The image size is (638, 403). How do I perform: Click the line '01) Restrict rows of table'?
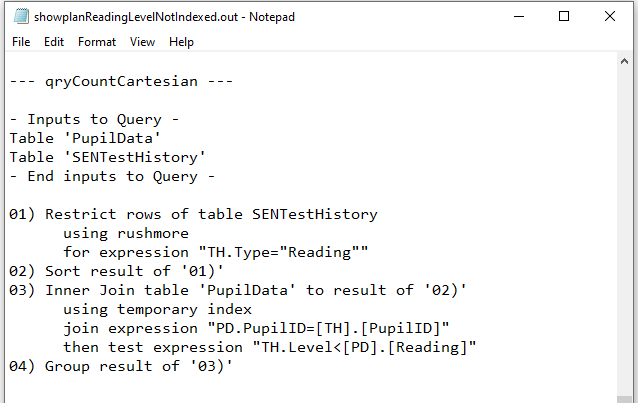pyautogui.click(x=193, y=215)
